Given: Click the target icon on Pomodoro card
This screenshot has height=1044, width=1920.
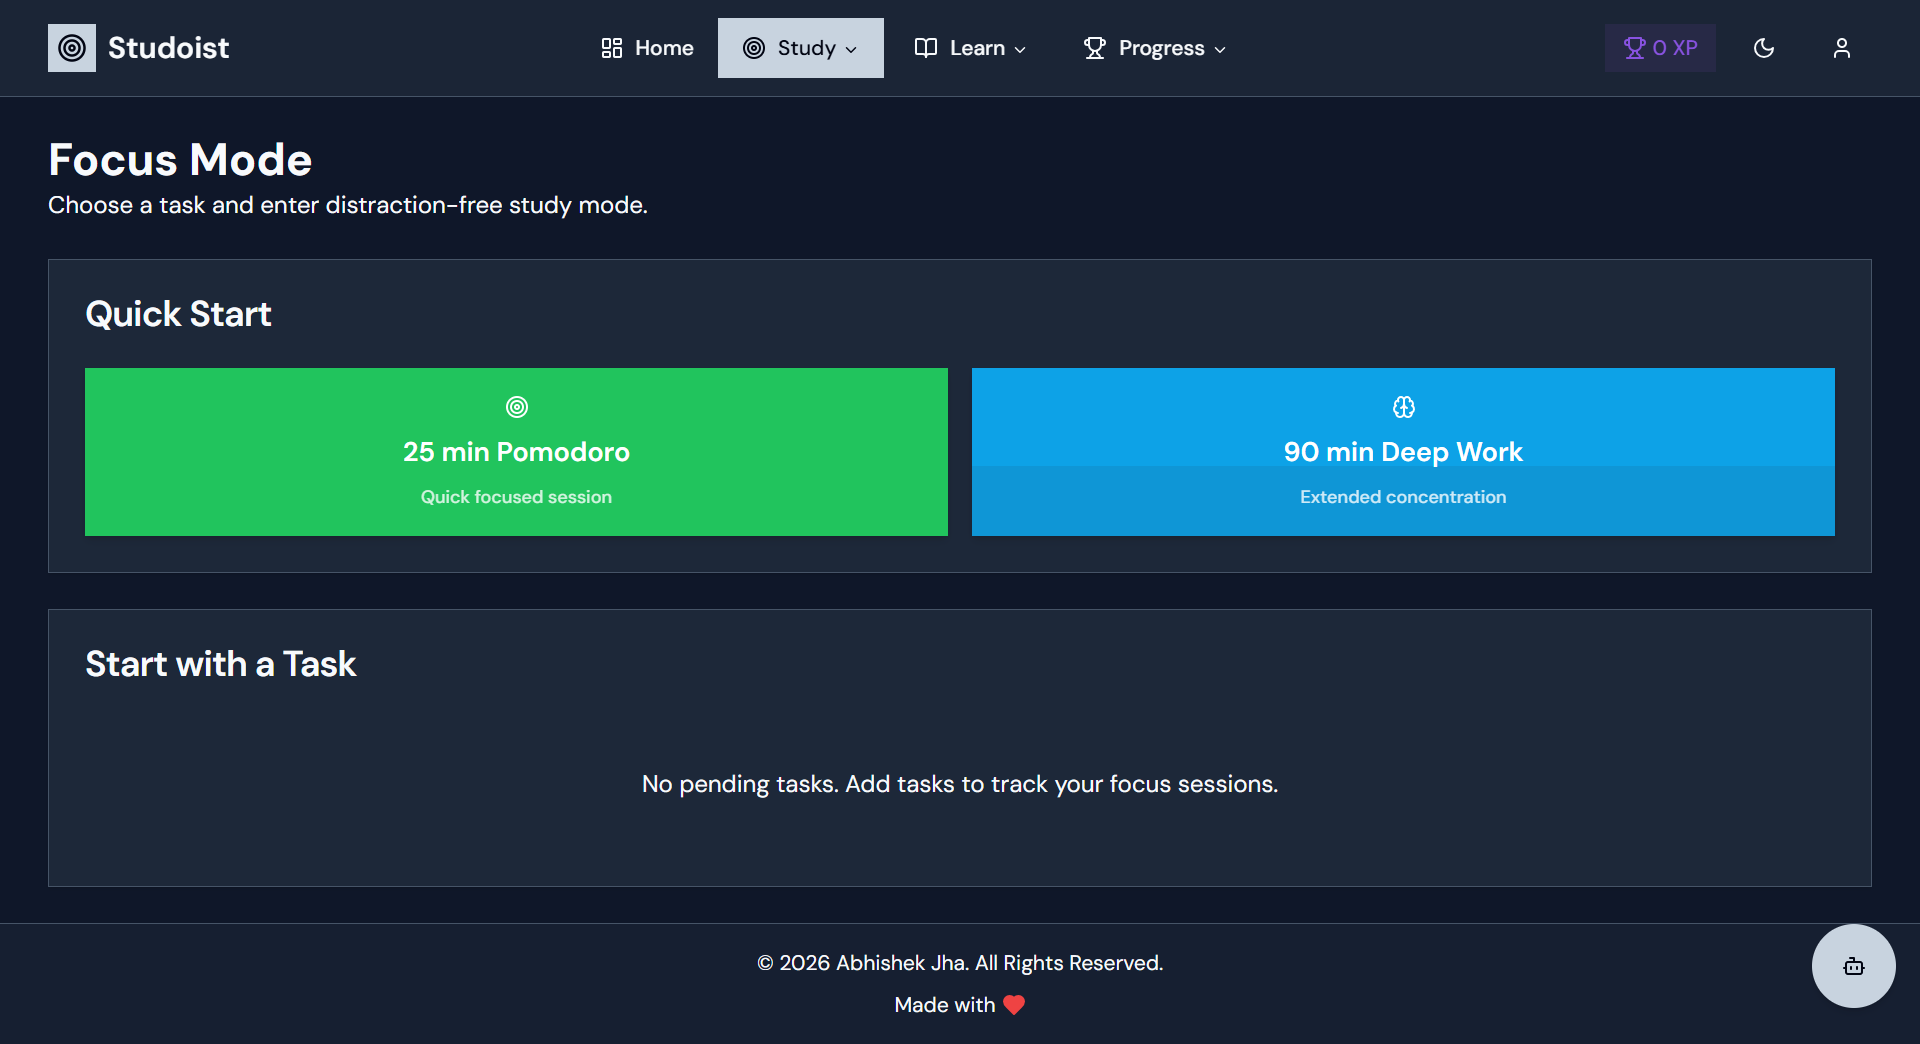Looking at the screenshot, I should (516, 407).
